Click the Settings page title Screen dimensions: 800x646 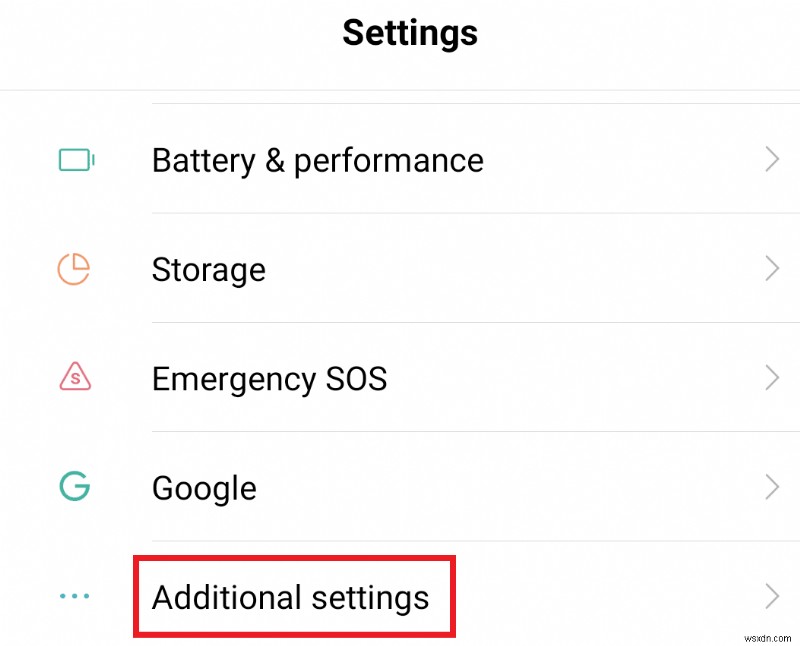click(x=410, y=33)
